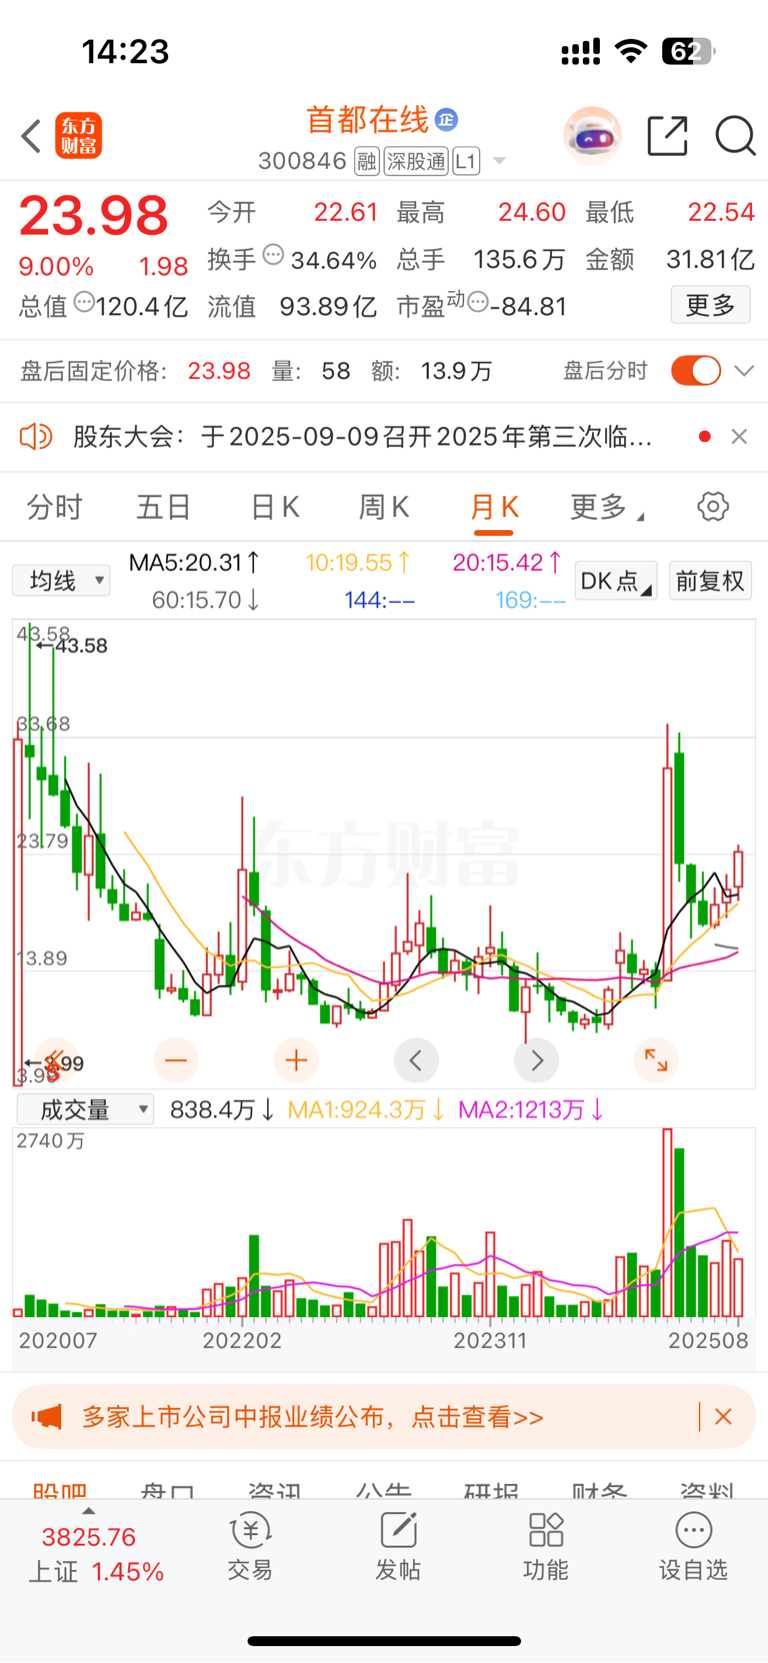The width and height of the screenshot is (768, 1663).
Task: Tap the MA5:20.31 value
Action: 194,563
